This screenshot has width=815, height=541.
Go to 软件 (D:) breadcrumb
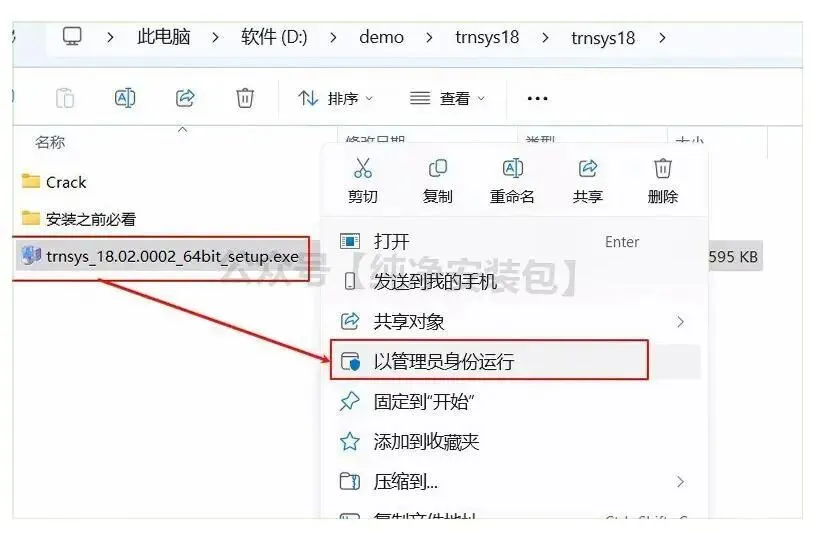click(x=274, y=37)
